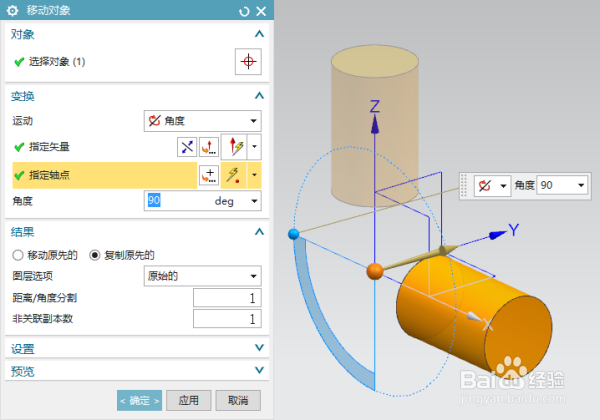Viewport: 600px width, 420px height.
Task: Click the settings gear icon in title bar
Action: tap(12, 11)
